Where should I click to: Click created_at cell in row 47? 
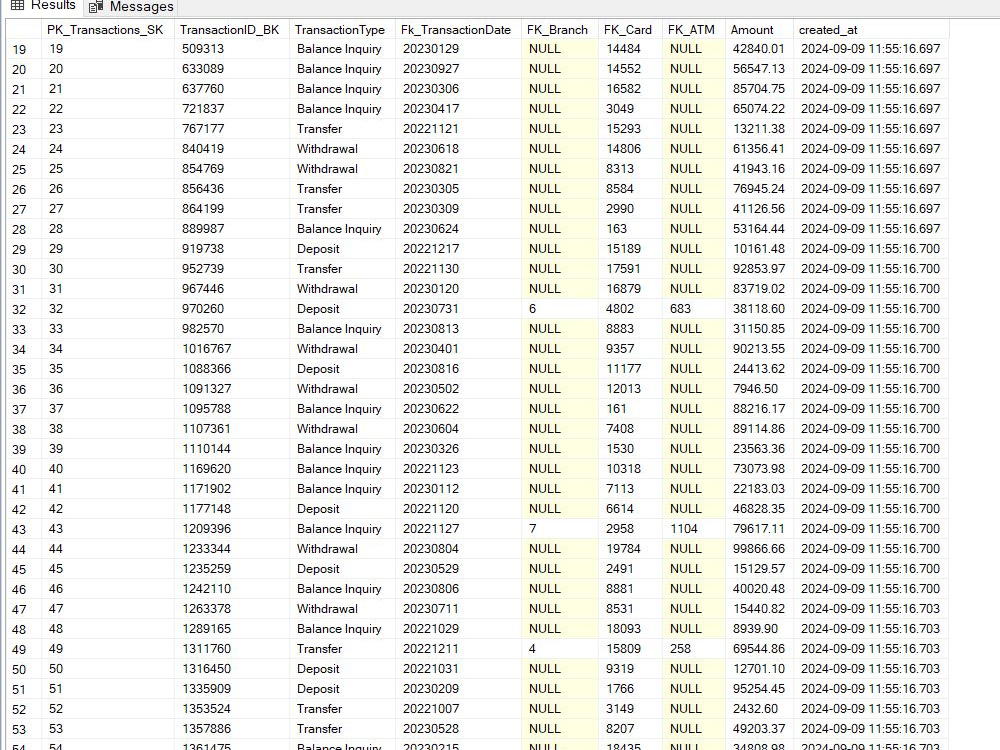(870, 609)
